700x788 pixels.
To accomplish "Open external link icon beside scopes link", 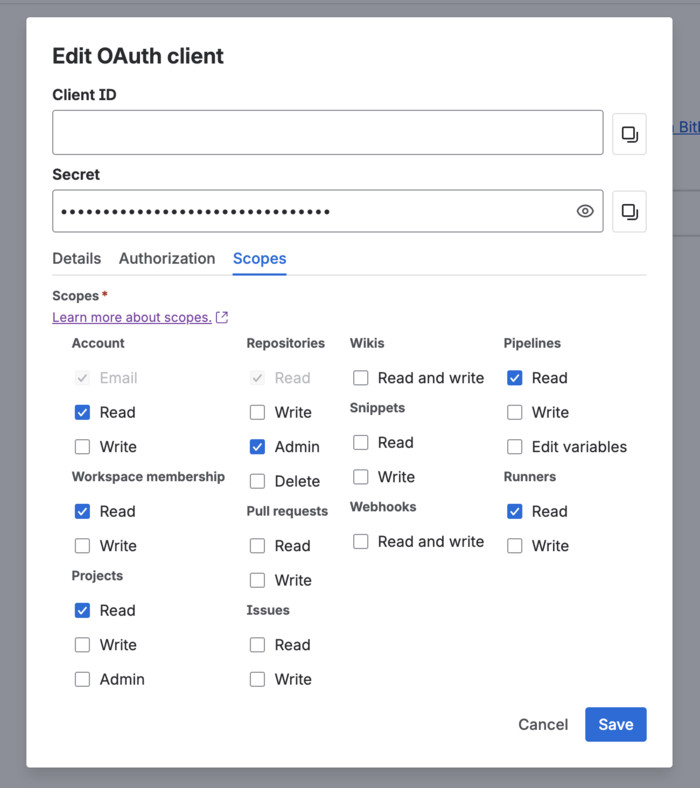I will click(x=222, y=317).
